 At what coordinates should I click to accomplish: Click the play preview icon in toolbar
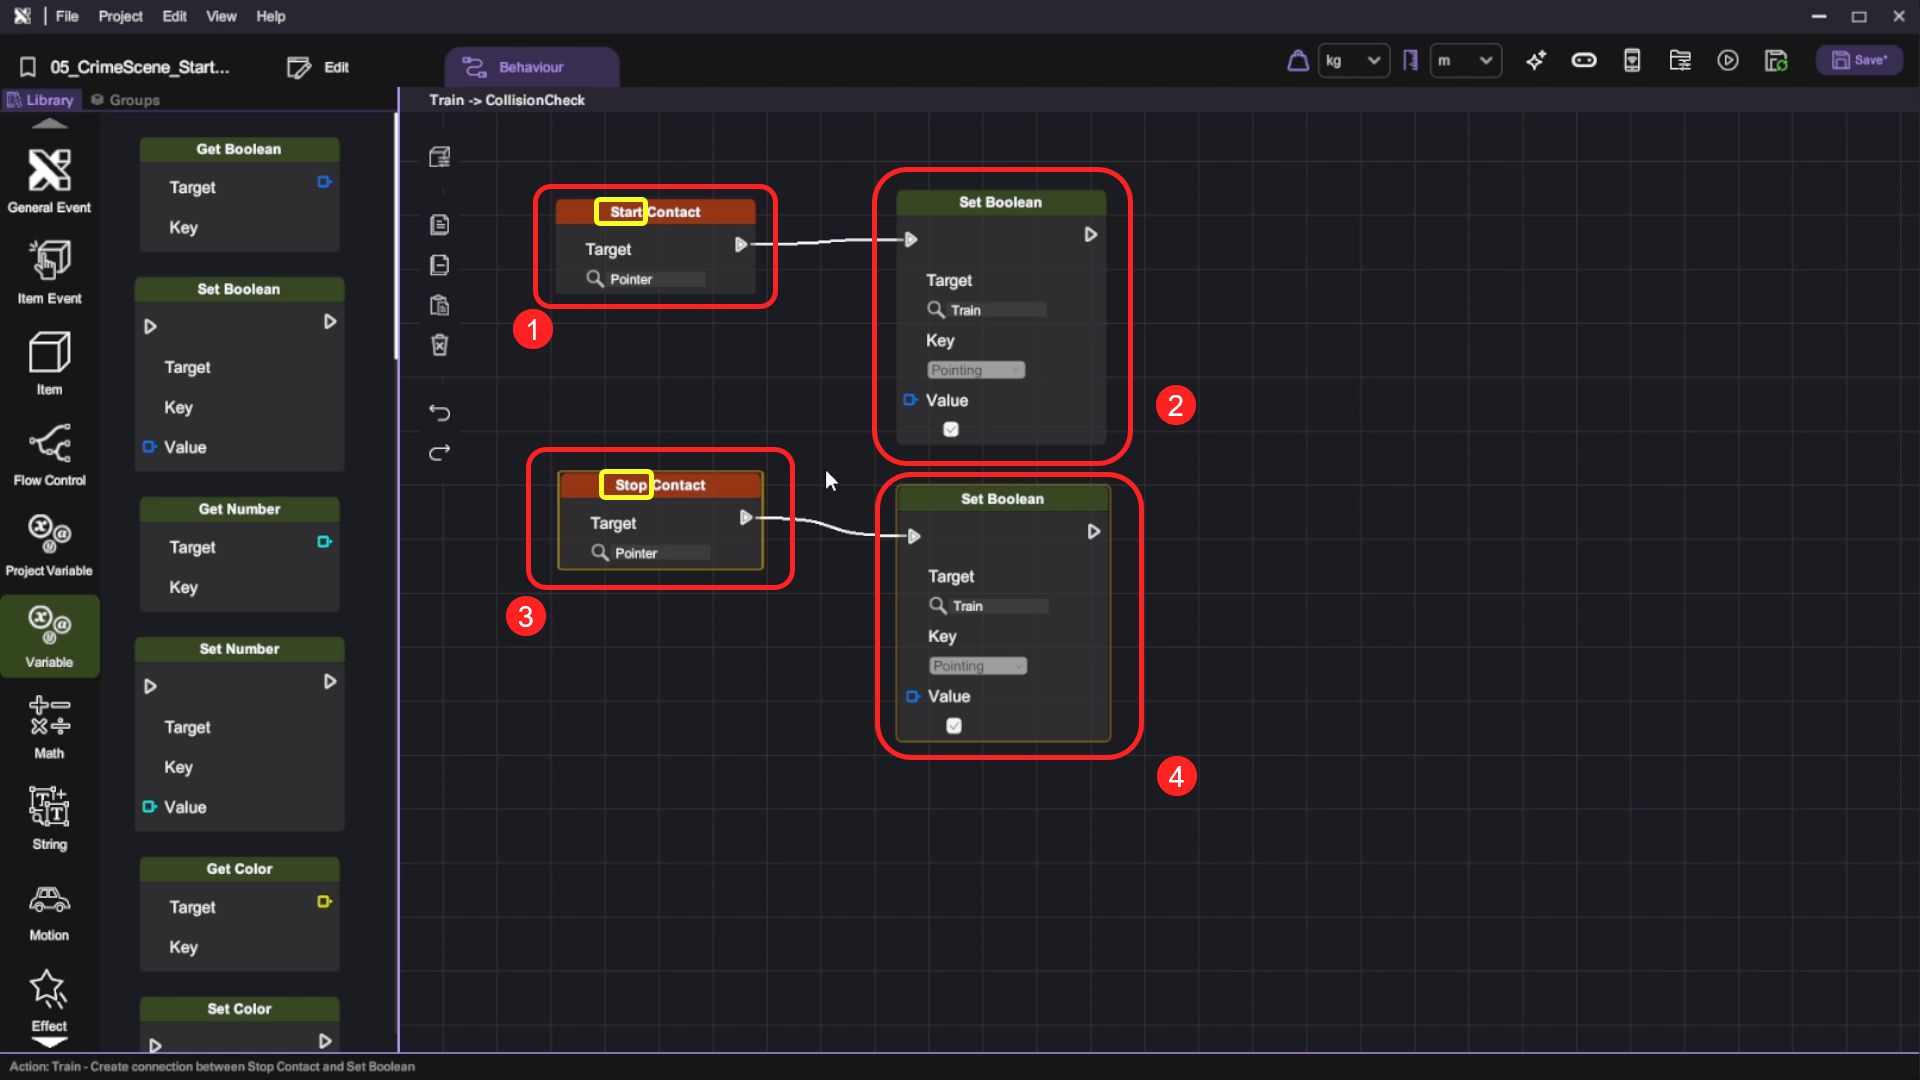[1727, 61]
